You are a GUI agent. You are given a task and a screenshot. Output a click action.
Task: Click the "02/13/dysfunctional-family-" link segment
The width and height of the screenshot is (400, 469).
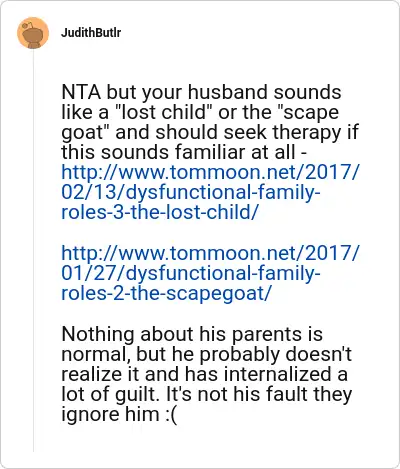coord(191,192)
